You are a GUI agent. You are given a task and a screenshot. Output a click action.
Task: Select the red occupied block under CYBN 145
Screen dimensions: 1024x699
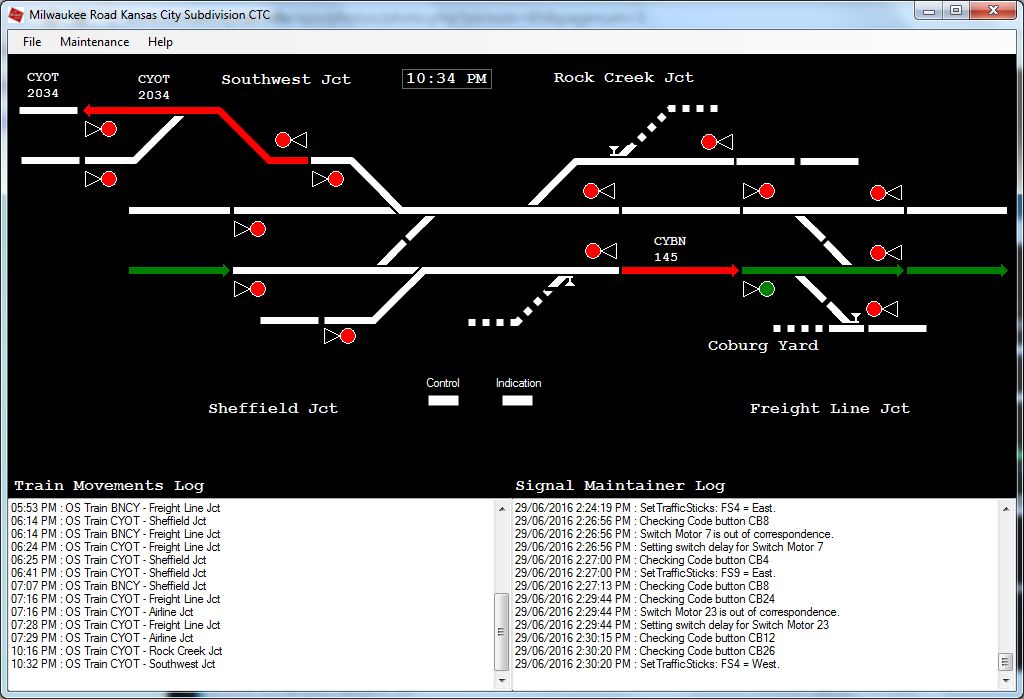680,270
